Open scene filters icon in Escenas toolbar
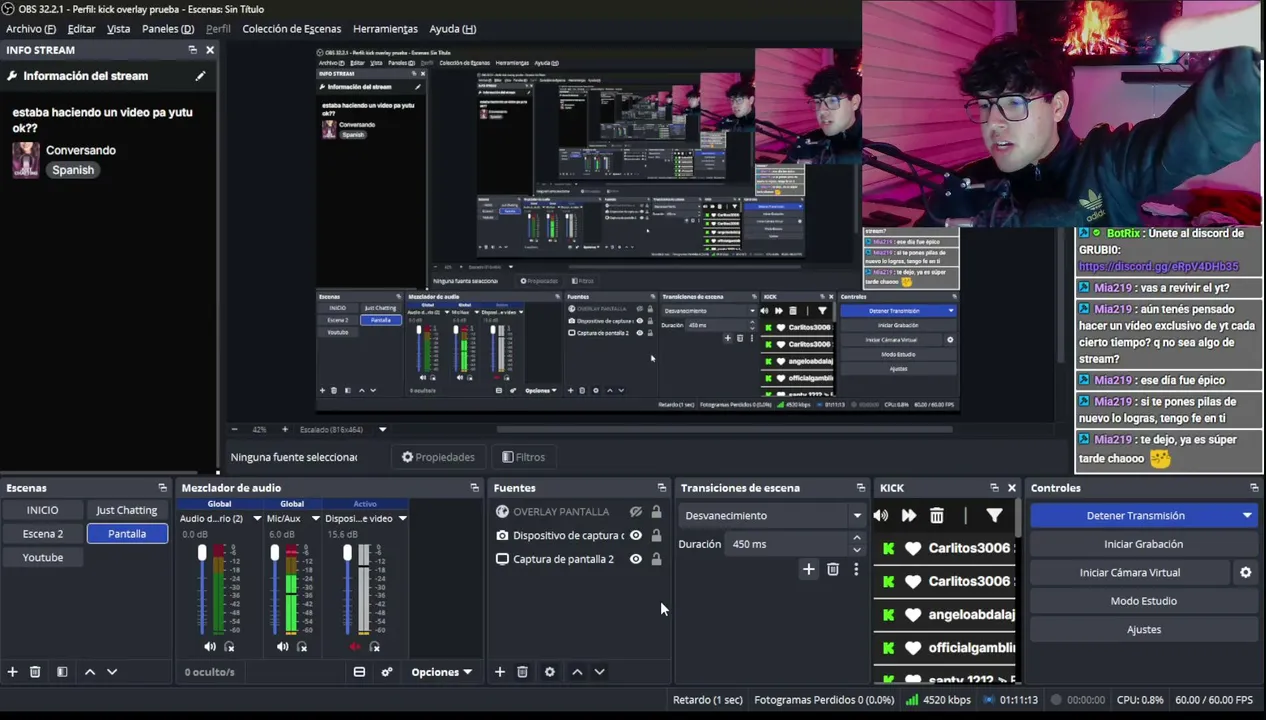The height and width of the screenshot is (720, 1266). (62, 672)
